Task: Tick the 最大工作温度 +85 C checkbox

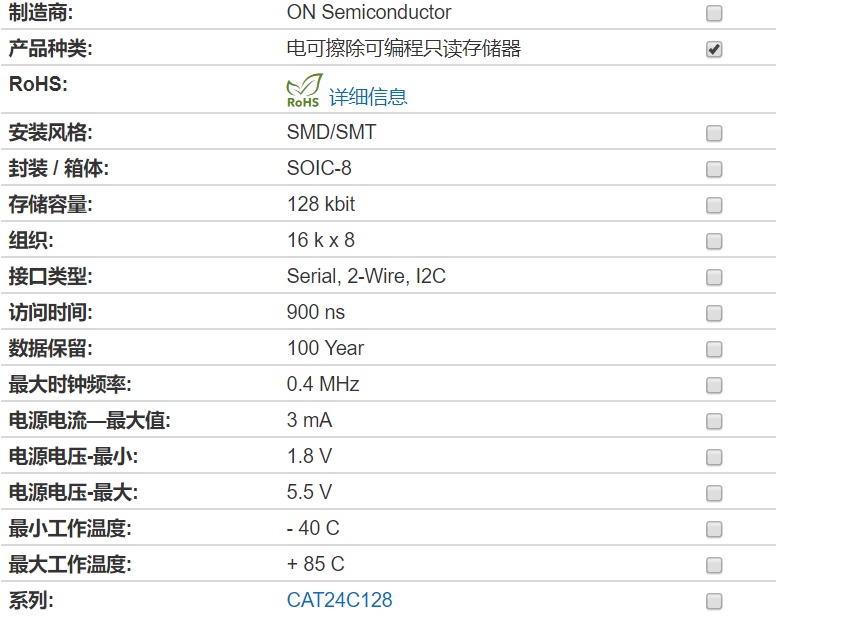Action: pos(714,565)
